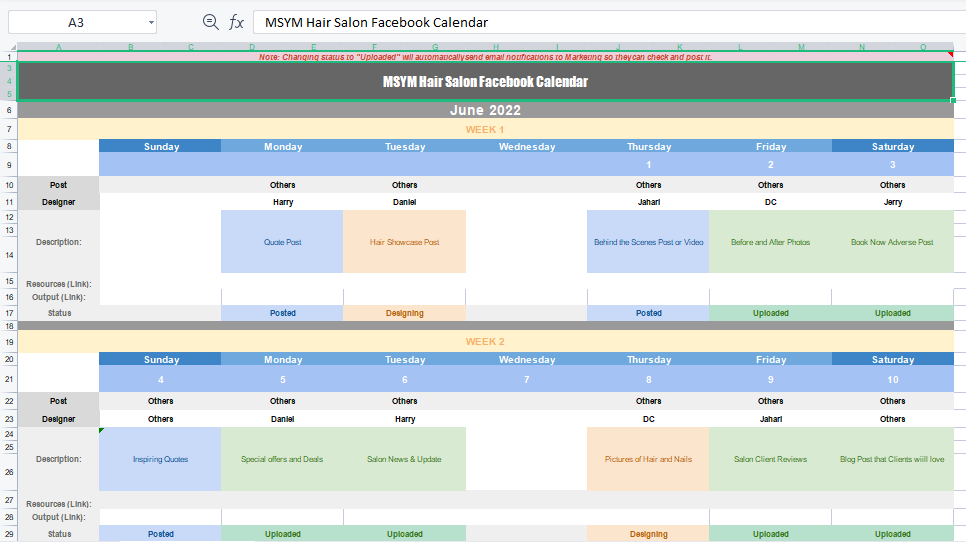
Task: Select the June 2022 header cell
Action: pos(485,110)
